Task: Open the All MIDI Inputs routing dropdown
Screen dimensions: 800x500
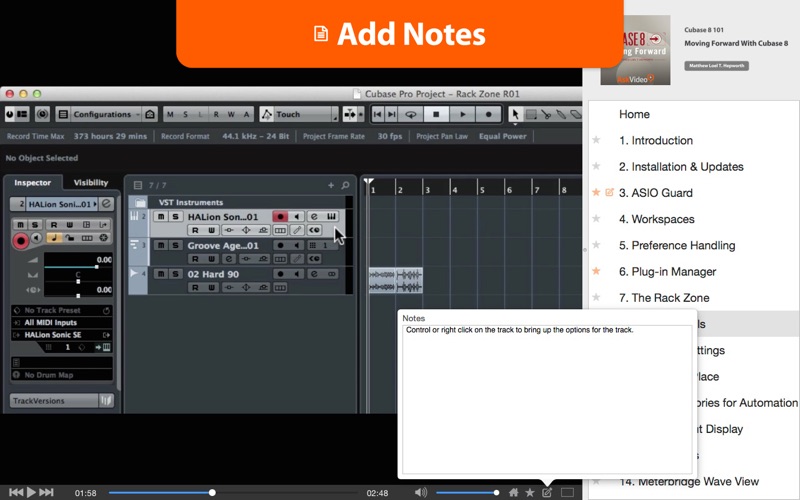Action: [62, 322]
